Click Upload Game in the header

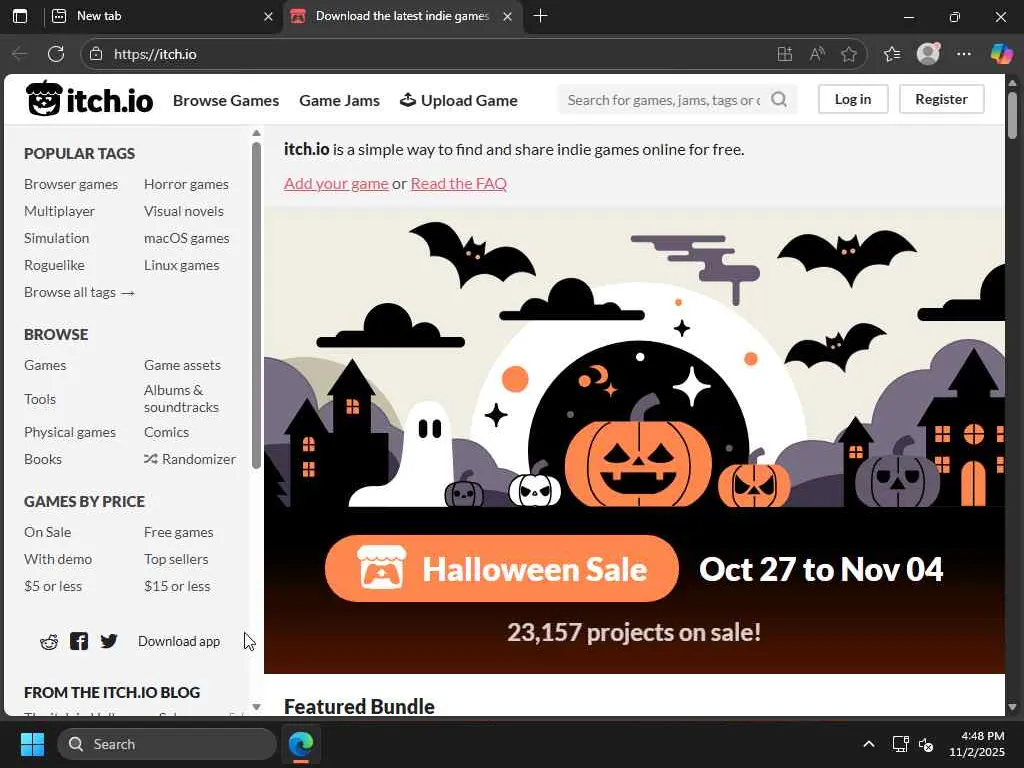pyautogui.click(x=458, y=101)
